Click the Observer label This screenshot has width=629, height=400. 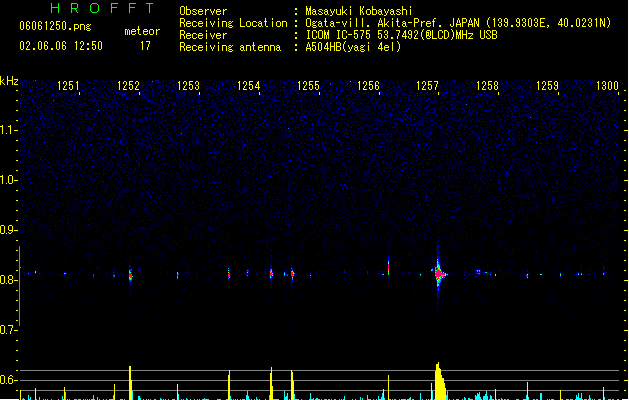point(203,11)
